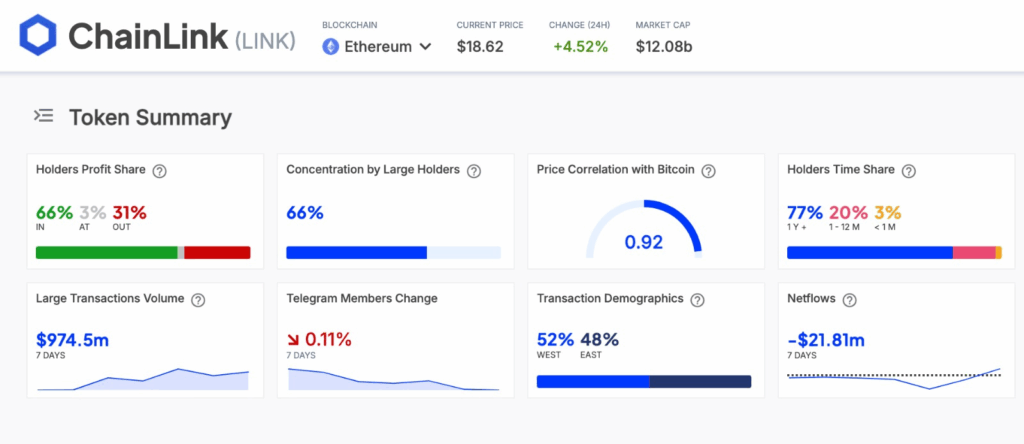Click the $974.5m large transactions value
Image resolution: width=1024 pixels, height=444 pixels.
pyautogui.click(x=72, y=340)
